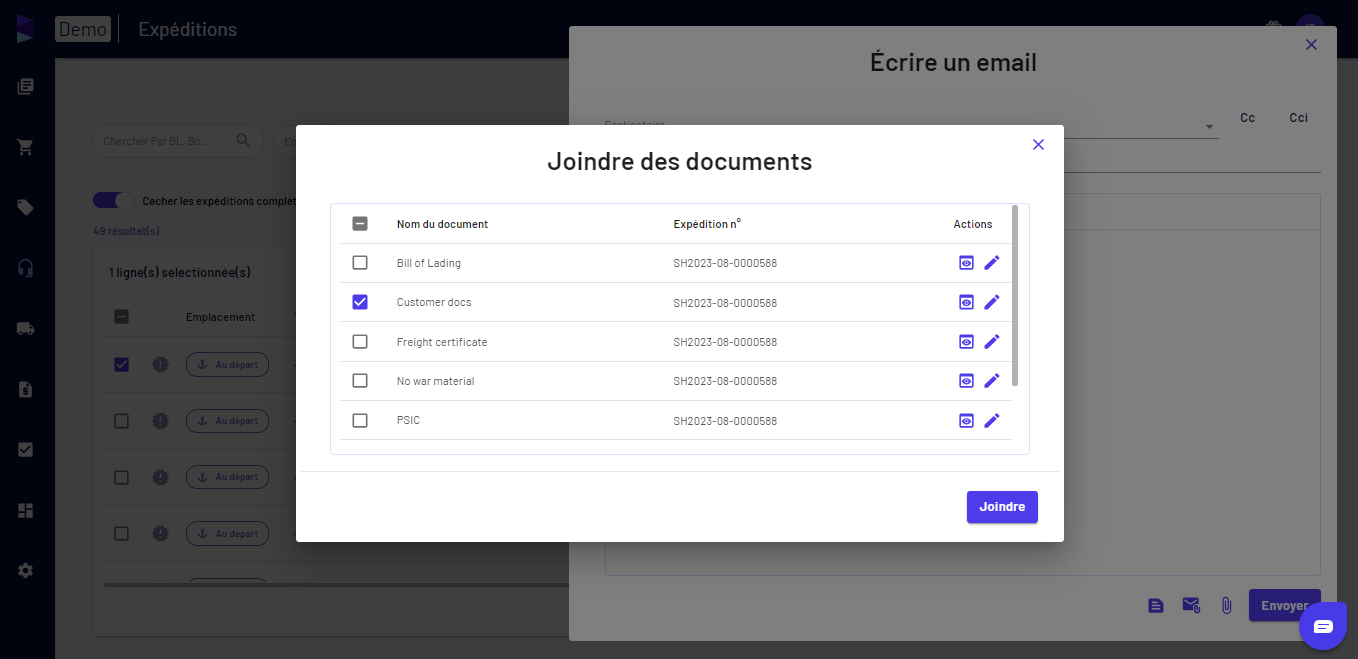Open the truck shipments sidebar icon
This screenshot has height=659, width=1358.
(26, 328)
